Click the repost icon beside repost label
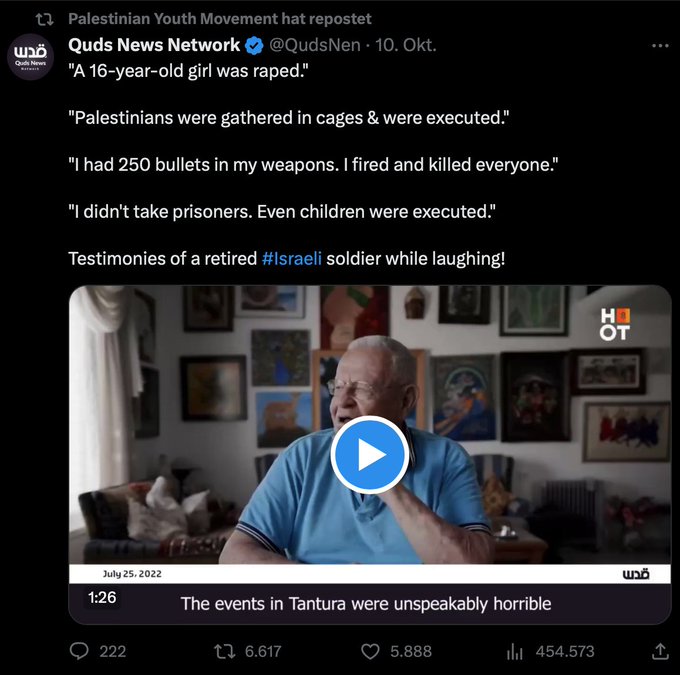The width and height of the screenshot is (680, 675). click(44, 19)
